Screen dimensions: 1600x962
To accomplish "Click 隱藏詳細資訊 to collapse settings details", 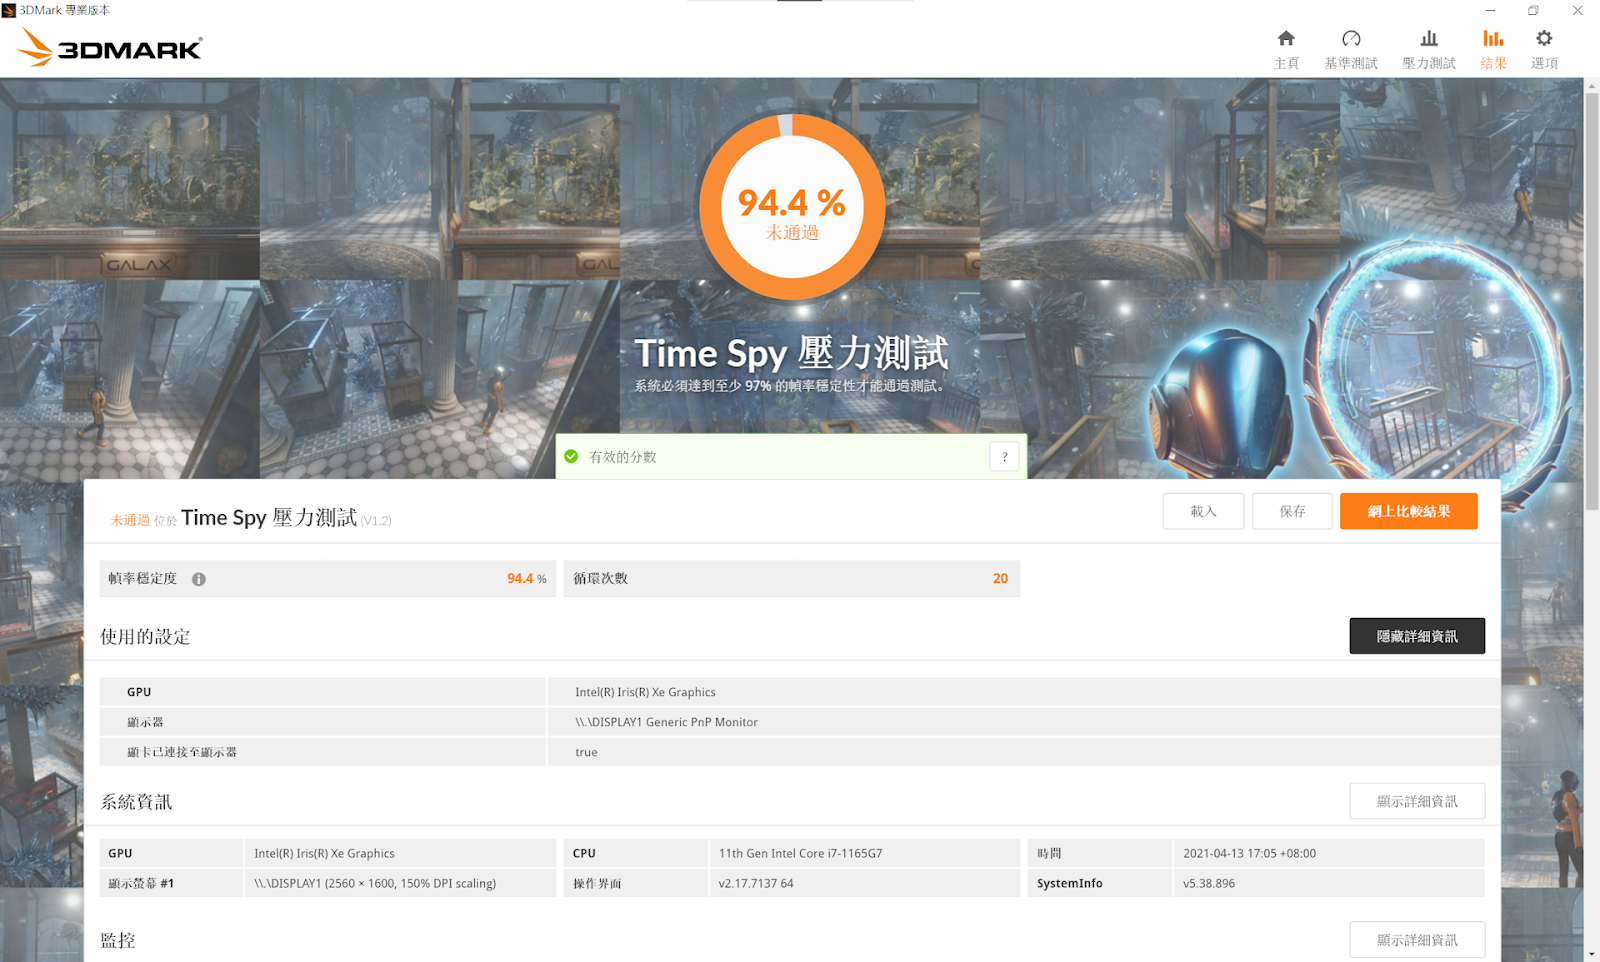I will (1417, 636).
